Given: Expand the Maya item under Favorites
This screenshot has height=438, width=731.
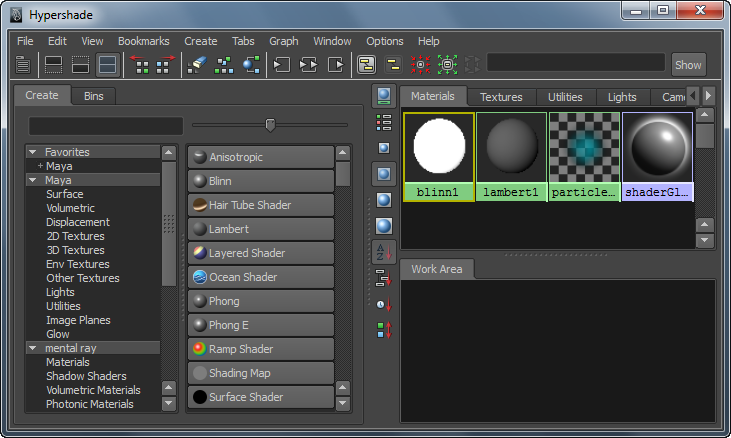Looking at the screenshot, I should tap(40, 166).
